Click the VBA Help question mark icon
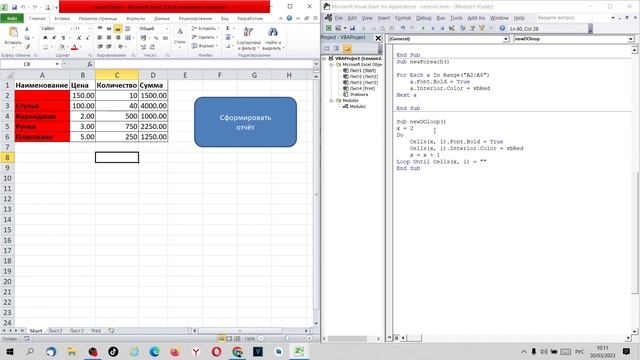 (x=502, y=29)
